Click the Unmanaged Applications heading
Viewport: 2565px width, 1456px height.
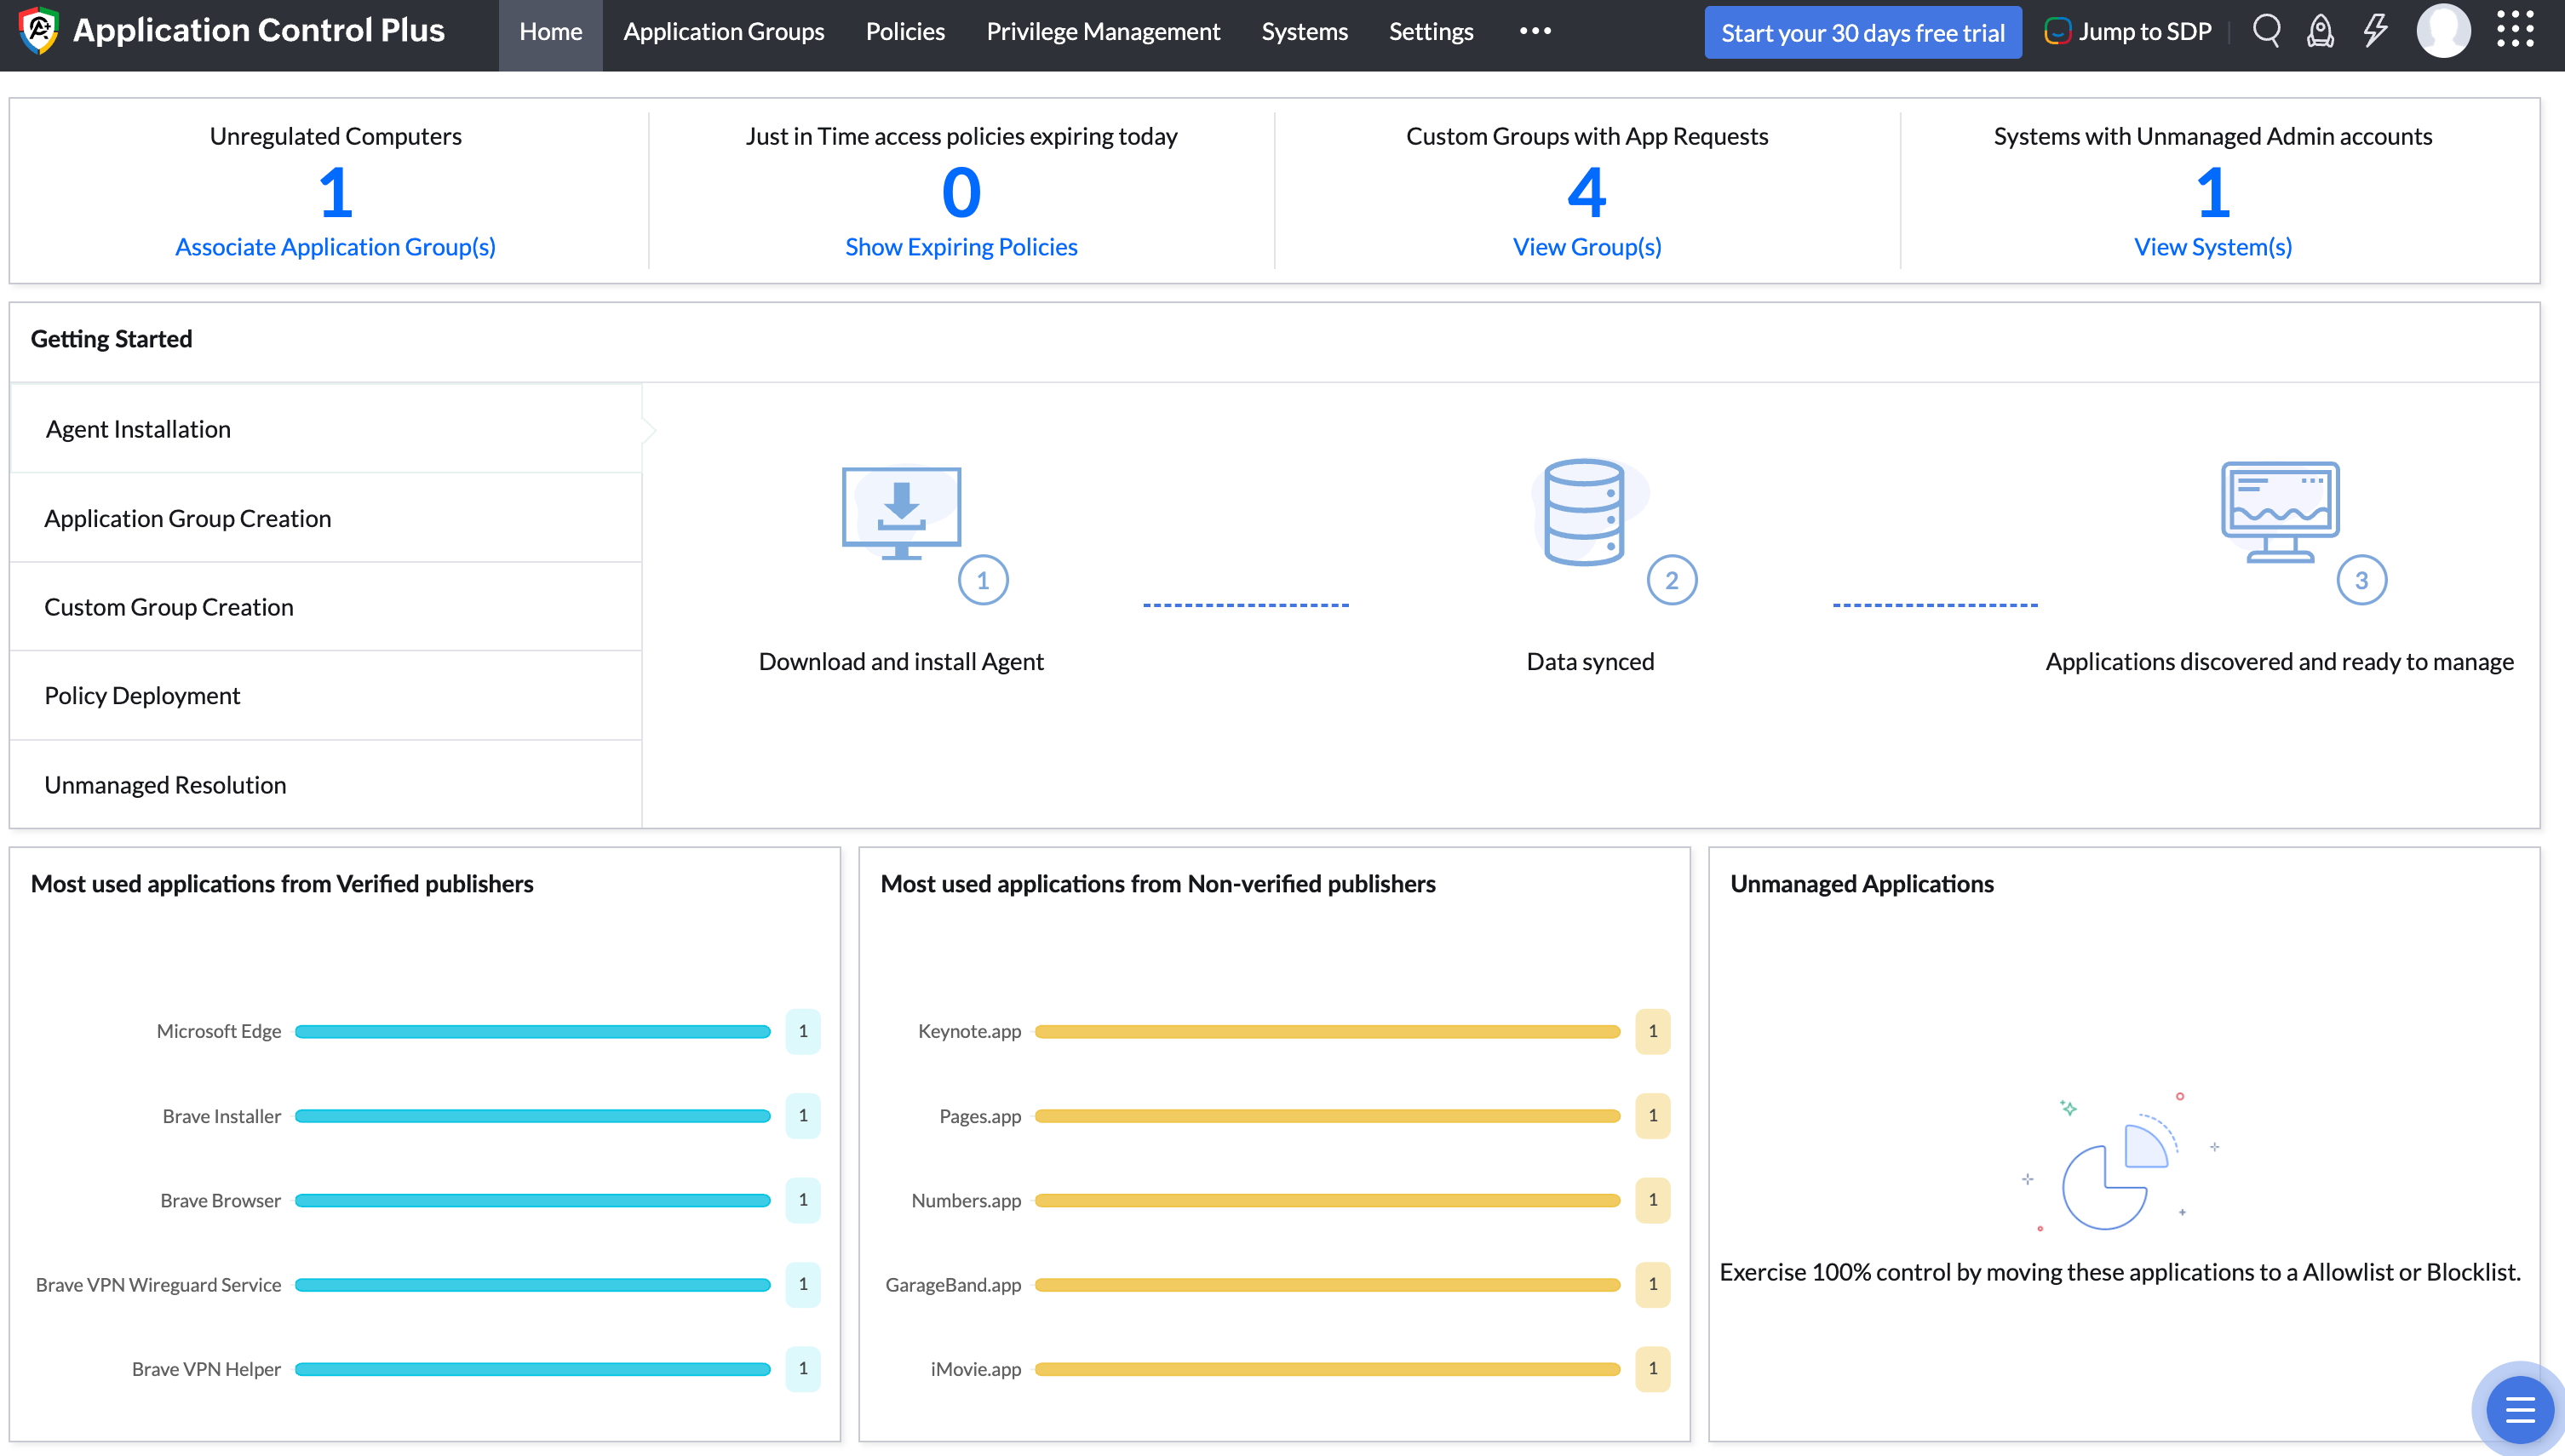tap(1862, 884)
